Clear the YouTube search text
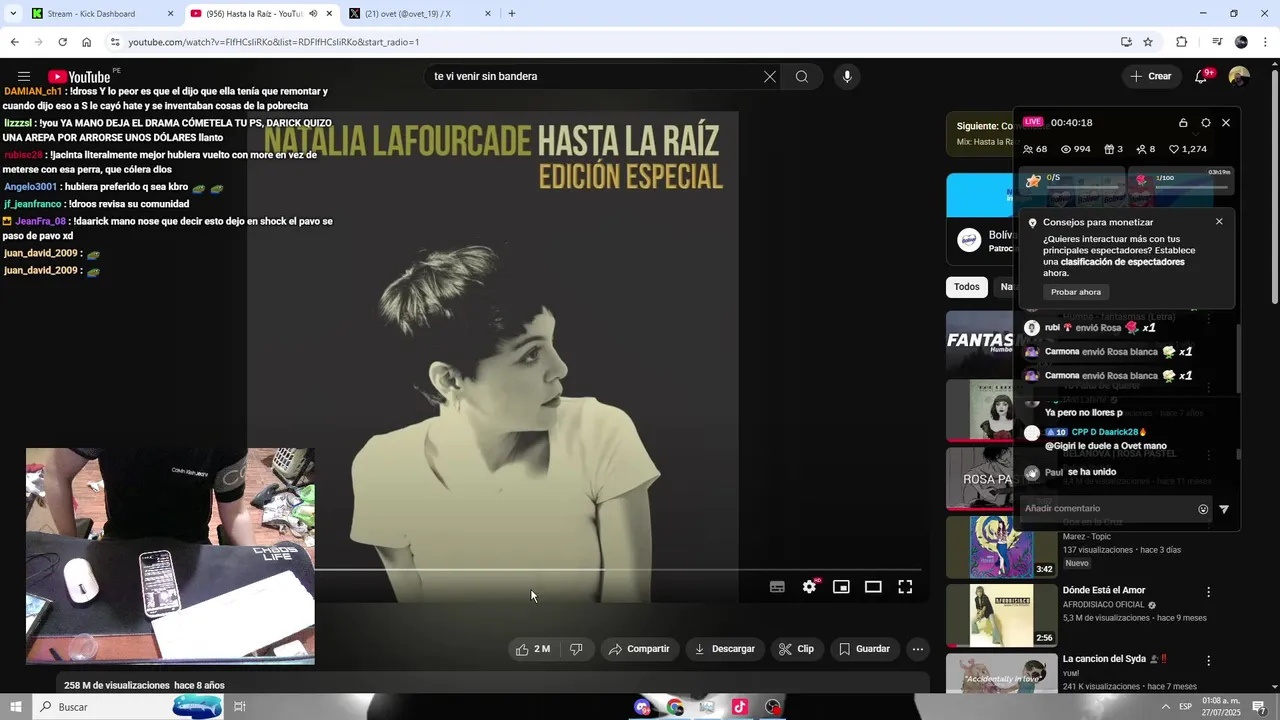The height and width of the screenshot is (720, 1280). [x=770, y=77]
